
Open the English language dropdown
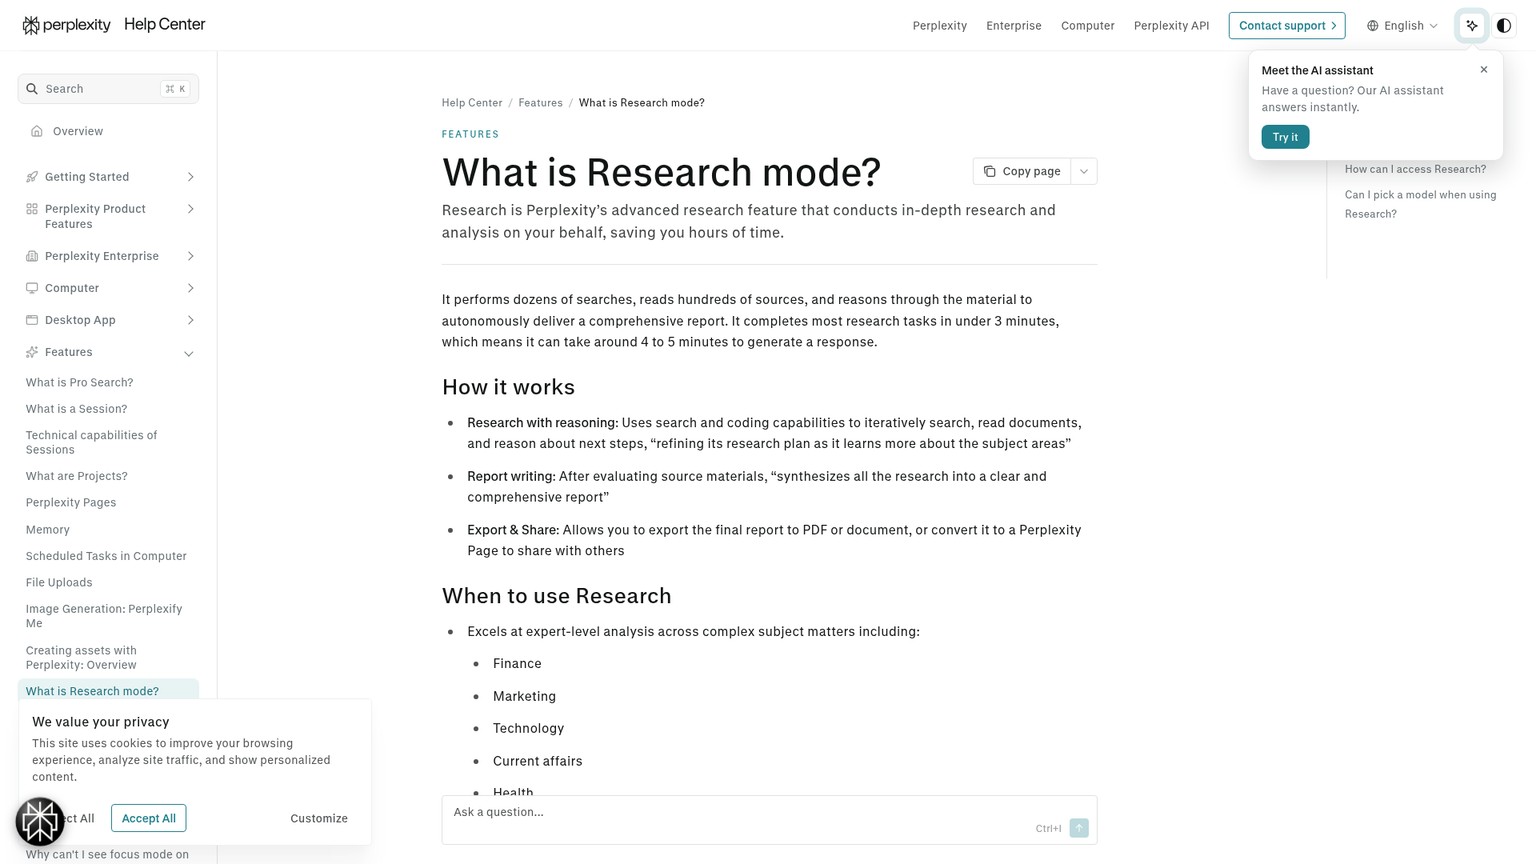1403,25
